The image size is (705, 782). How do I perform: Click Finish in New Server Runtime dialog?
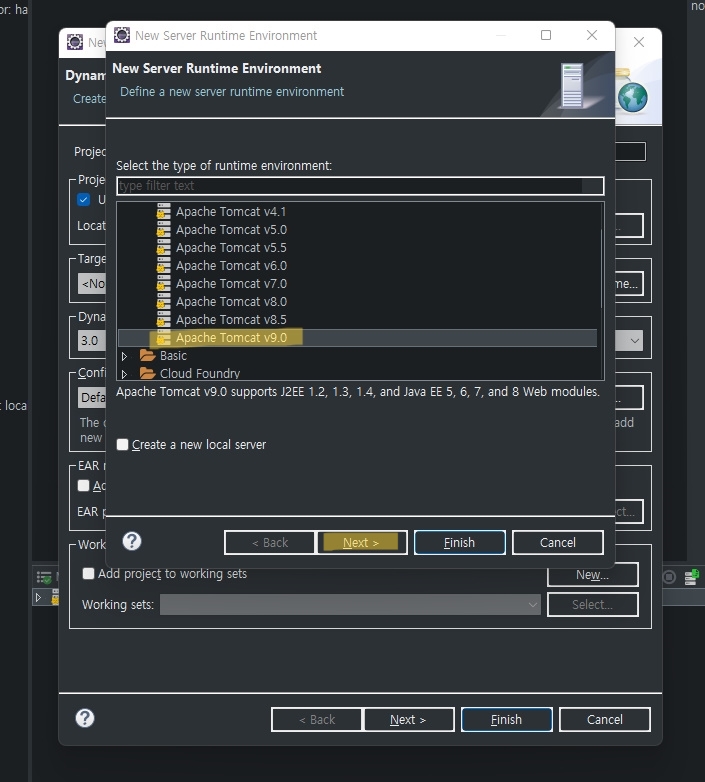pyautogui.click(x=459, y=543)
